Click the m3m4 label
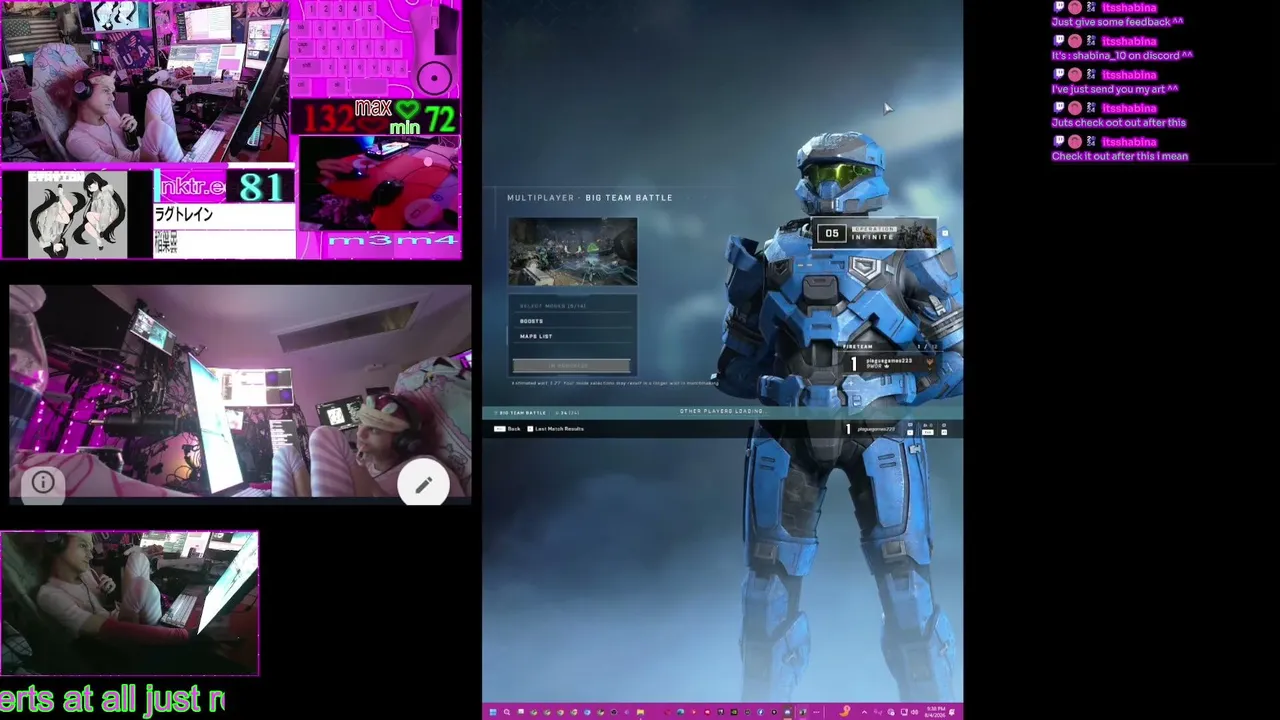 point(392,241)
